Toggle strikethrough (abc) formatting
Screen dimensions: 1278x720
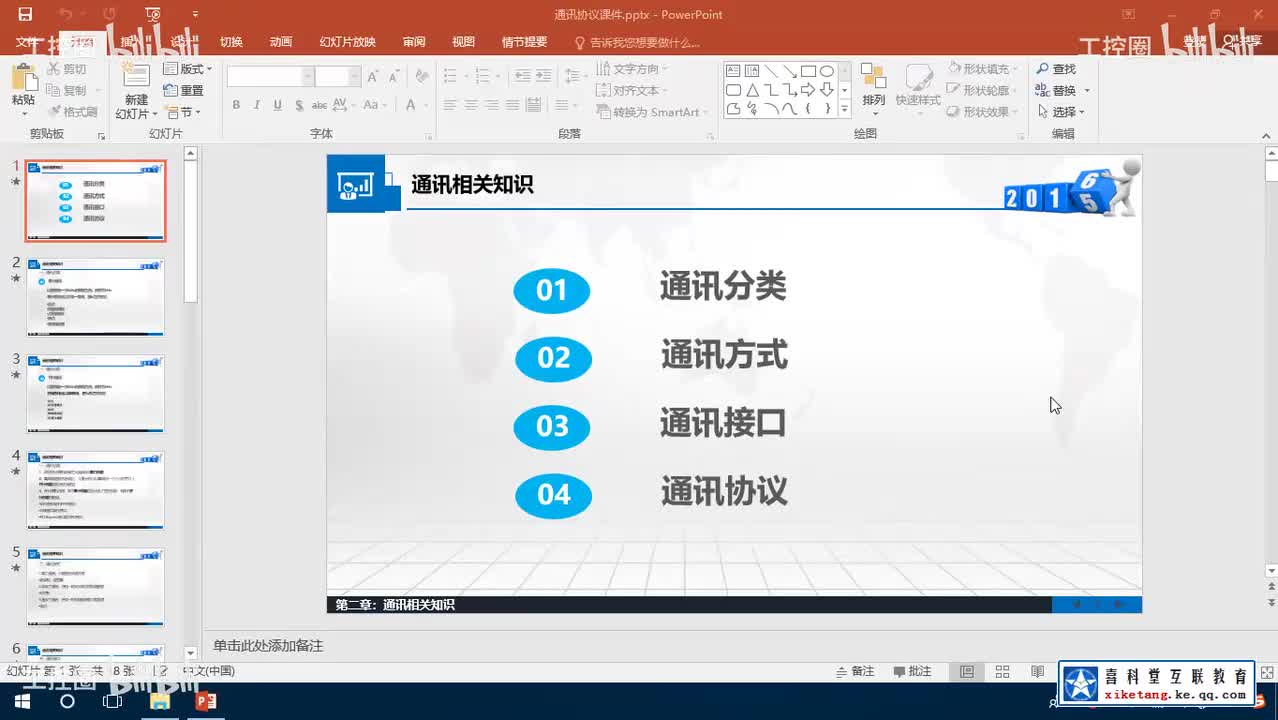[x=319, y=105]
